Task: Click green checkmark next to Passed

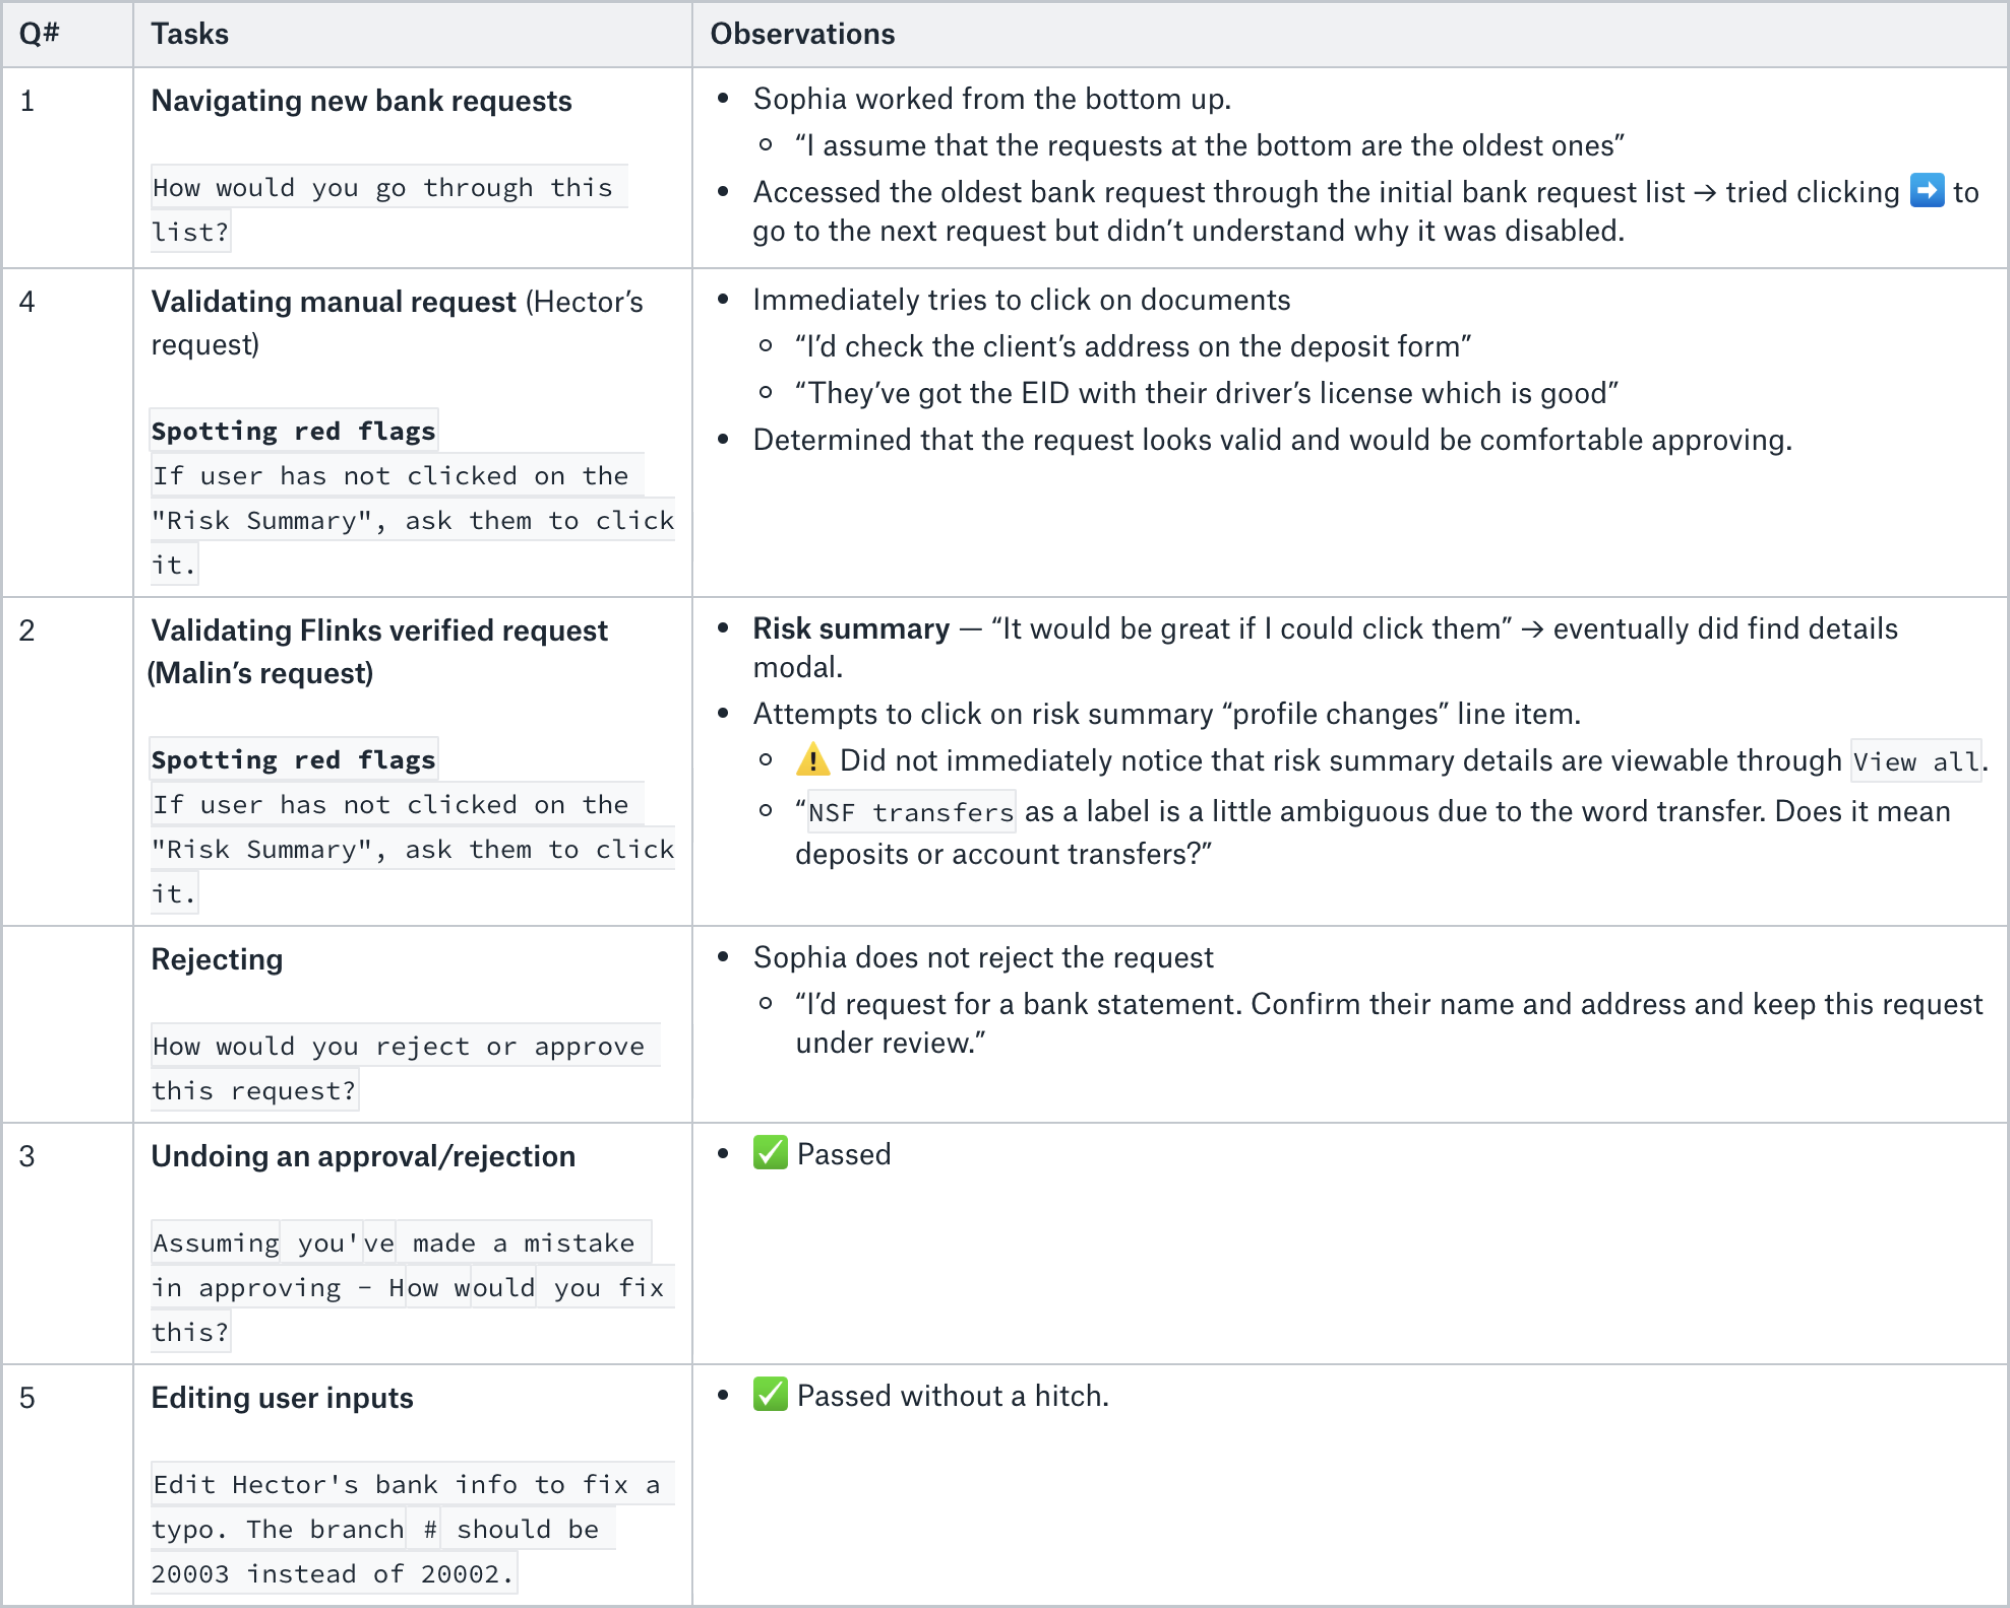Action: (770, 1153)
